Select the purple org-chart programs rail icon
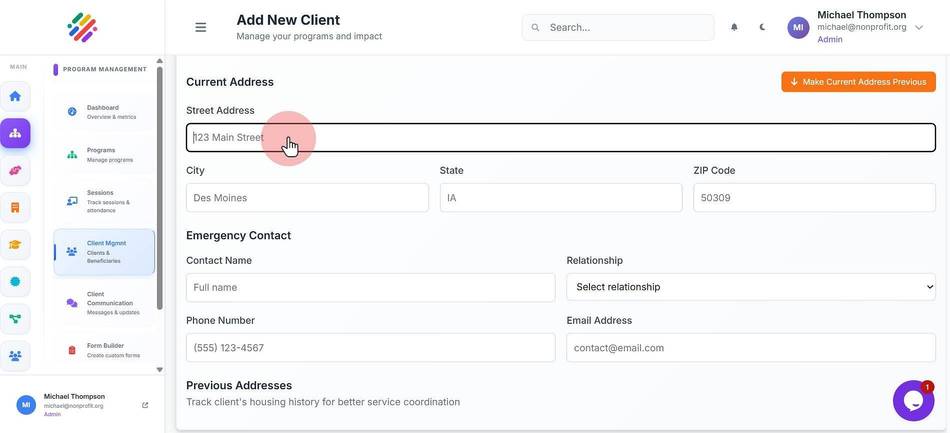 point(15,133)
